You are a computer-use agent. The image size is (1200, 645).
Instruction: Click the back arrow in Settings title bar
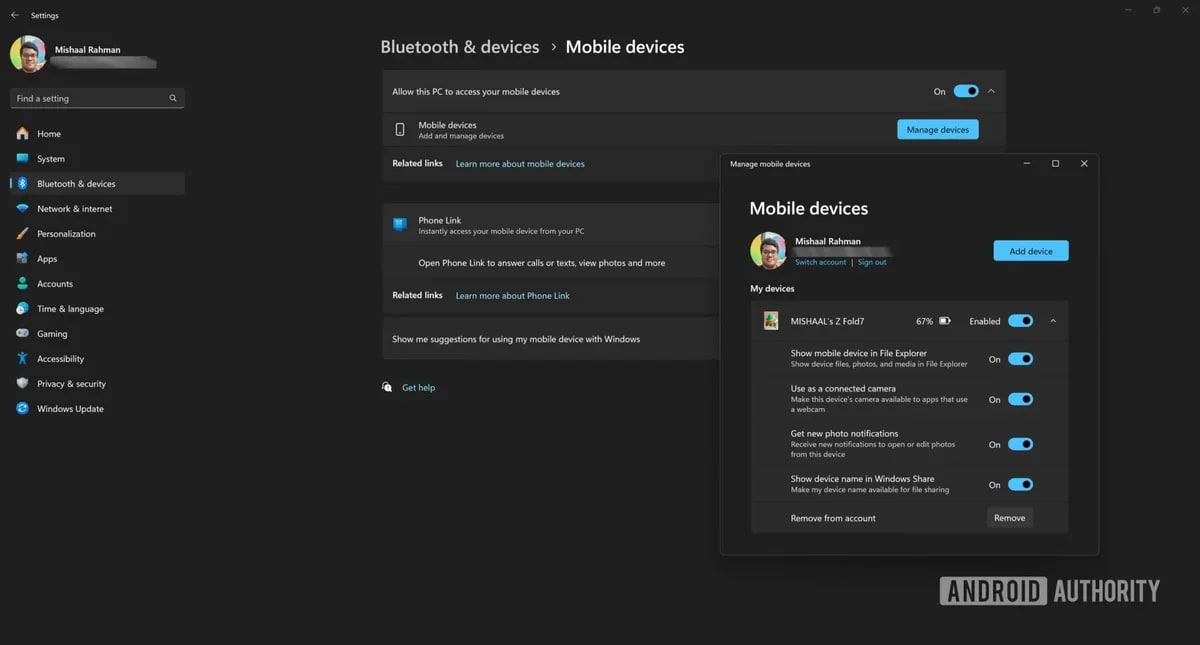(x=15, y=16)
